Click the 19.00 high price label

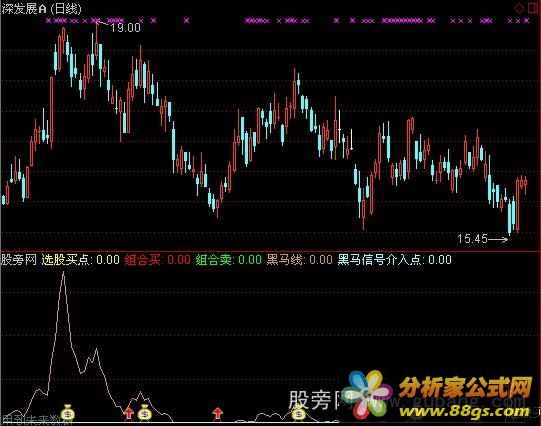tap(125, 28)
